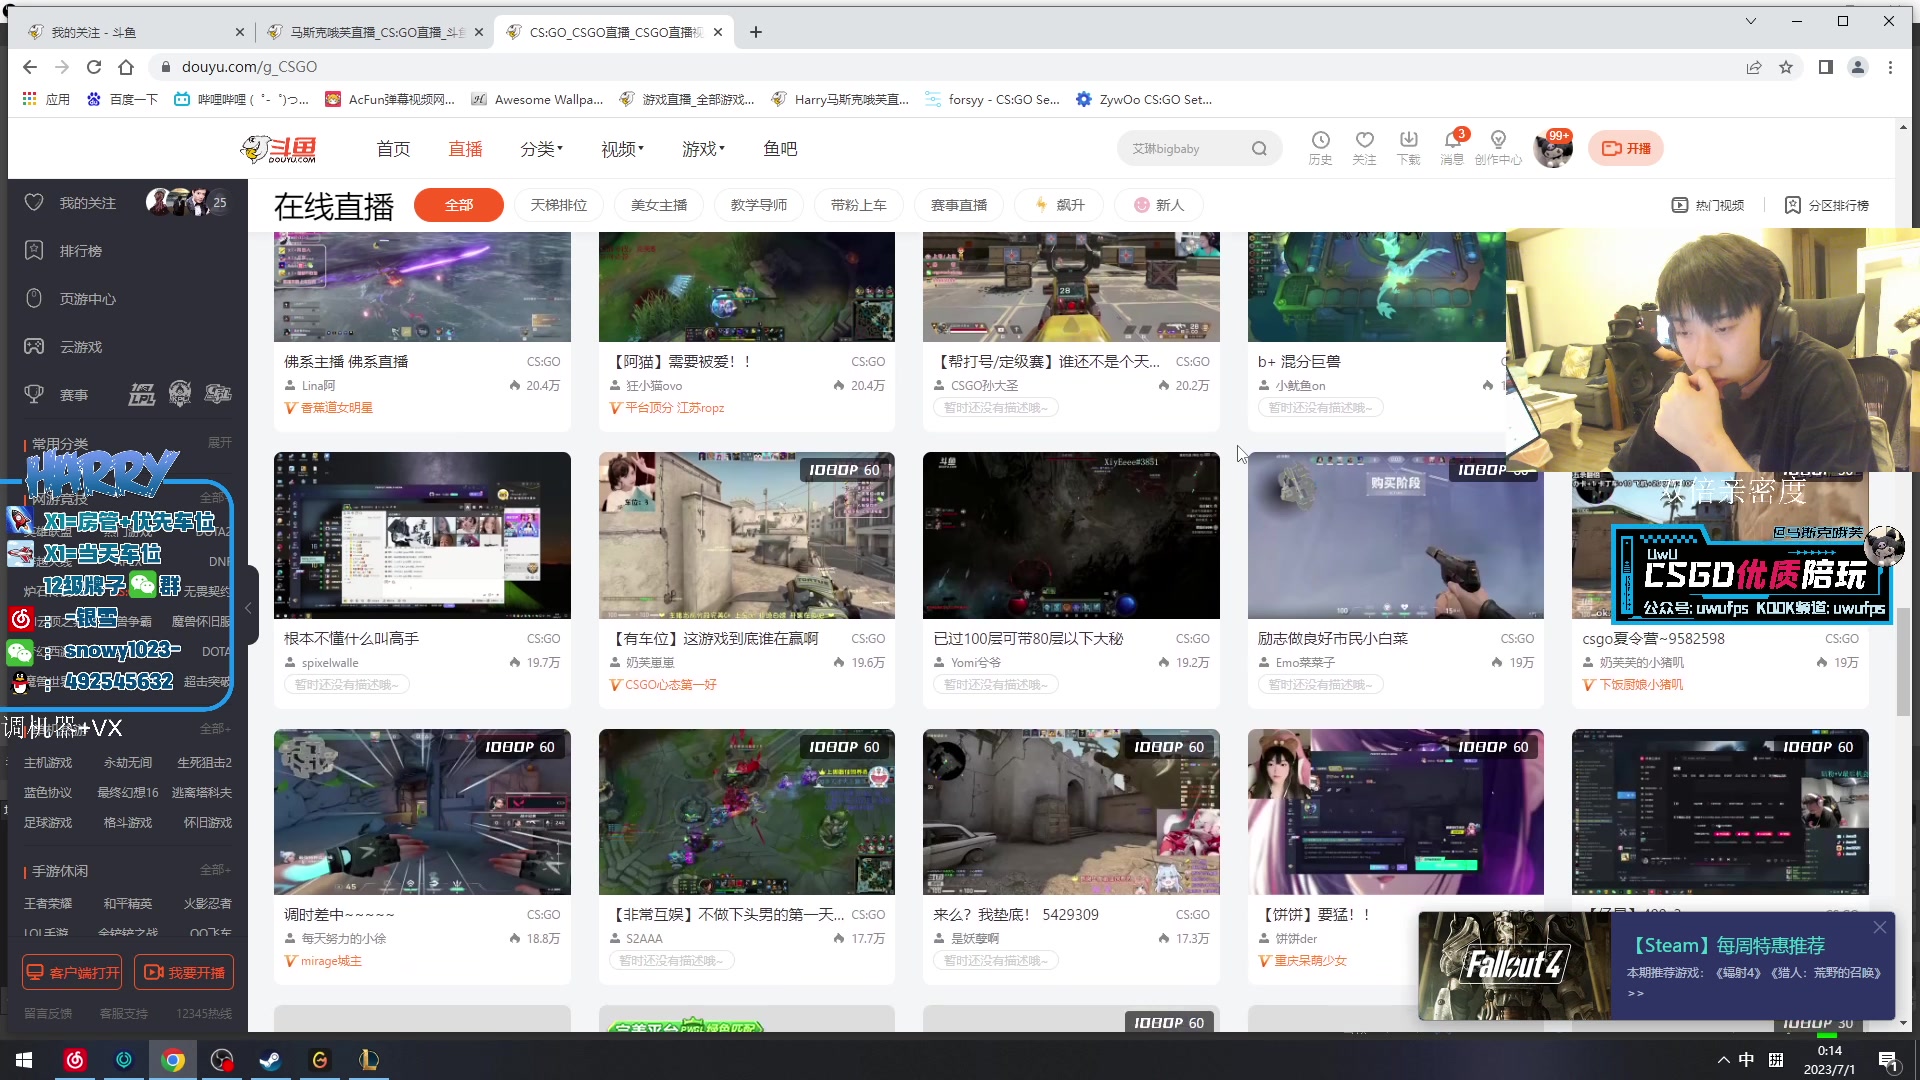Select the 全部 filter tab
The width and height of the screenshot is (1920, 1080).
coord(459,205)
